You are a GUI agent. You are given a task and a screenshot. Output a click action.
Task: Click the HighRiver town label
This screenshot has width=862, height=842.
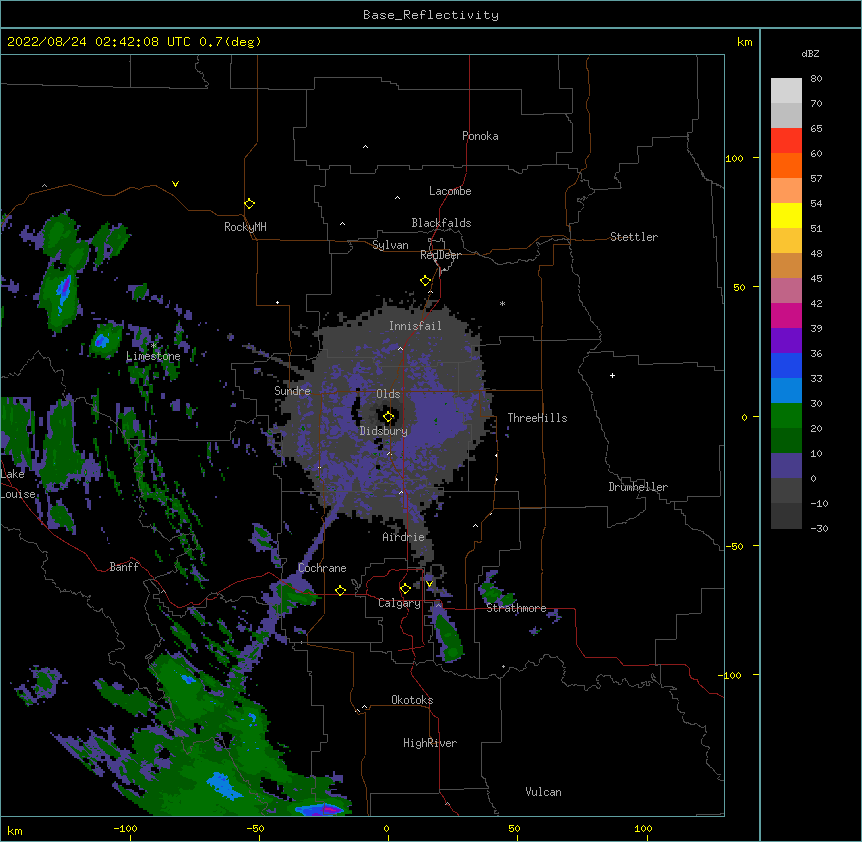[x=430, y=743]
